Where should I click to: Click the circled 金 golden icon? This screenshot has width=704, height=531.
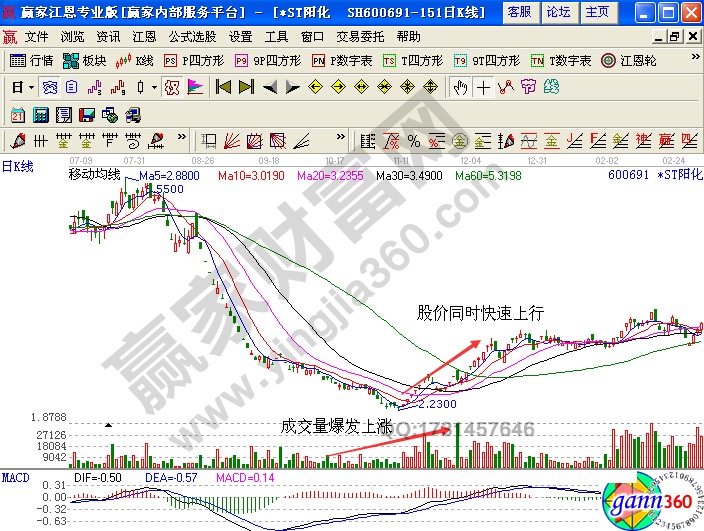(x=460, y=141)
